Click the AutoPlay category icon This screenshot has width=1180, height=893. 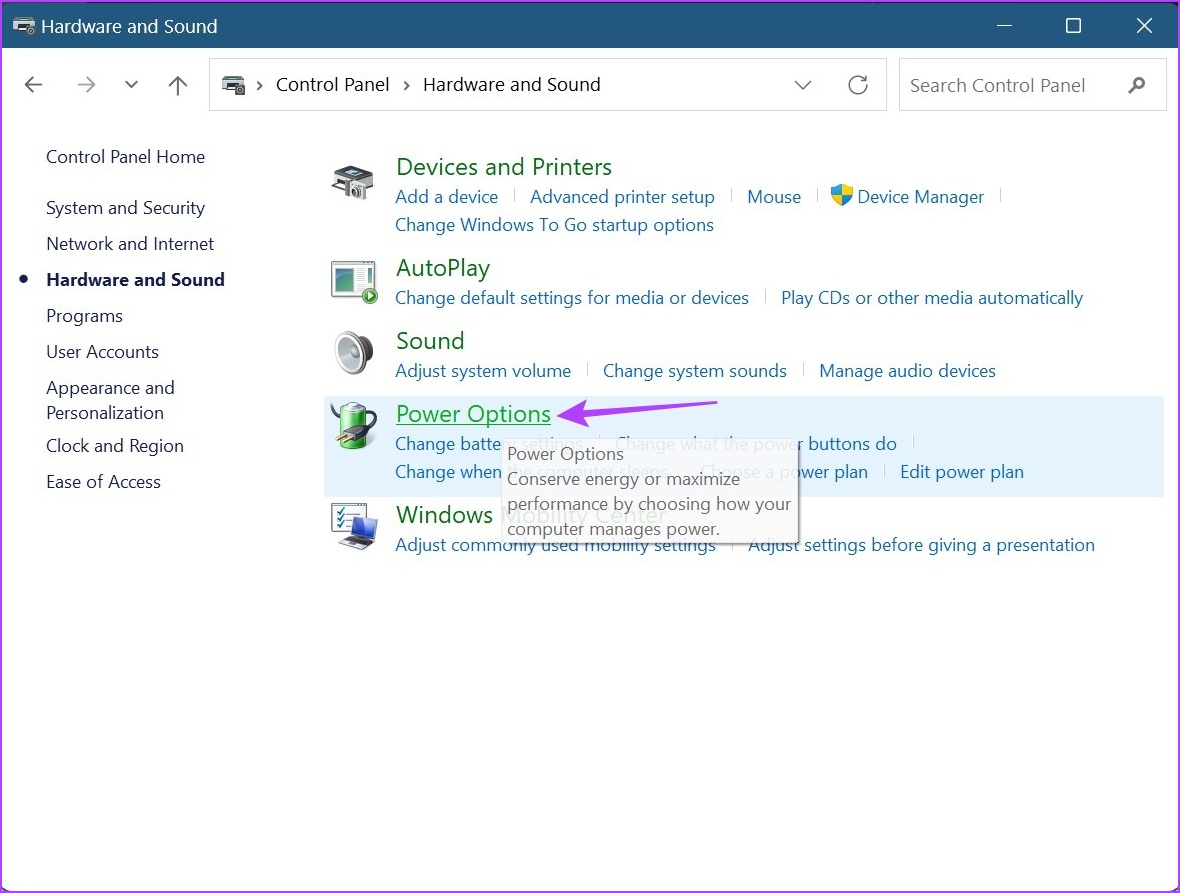354,281
